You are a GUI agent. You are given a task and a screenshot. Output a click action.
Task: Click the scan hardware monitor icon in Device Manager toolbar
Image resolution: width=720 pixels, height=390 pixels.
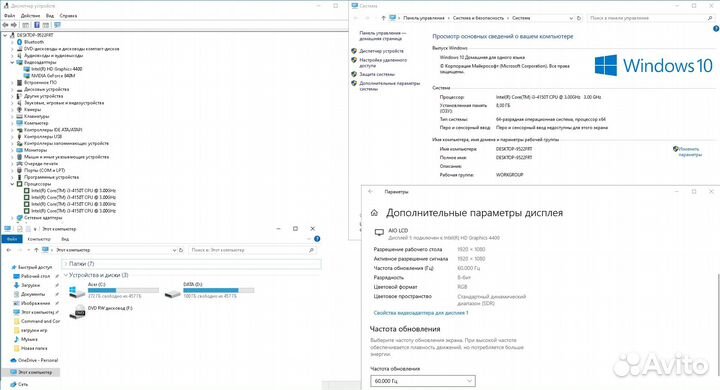pyautogui.click(x=57, y=25)
